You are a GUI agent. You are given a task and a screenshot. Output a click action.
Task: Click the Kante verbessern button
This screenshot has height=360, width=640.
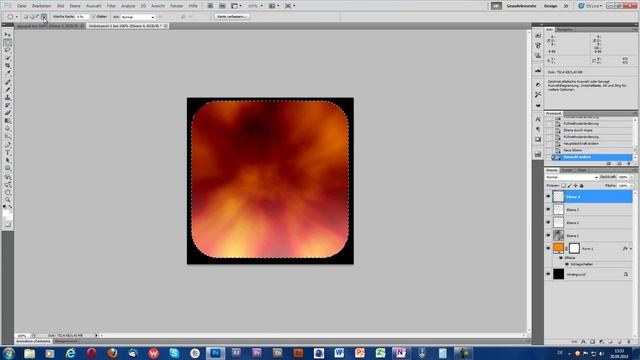[232, 17]
